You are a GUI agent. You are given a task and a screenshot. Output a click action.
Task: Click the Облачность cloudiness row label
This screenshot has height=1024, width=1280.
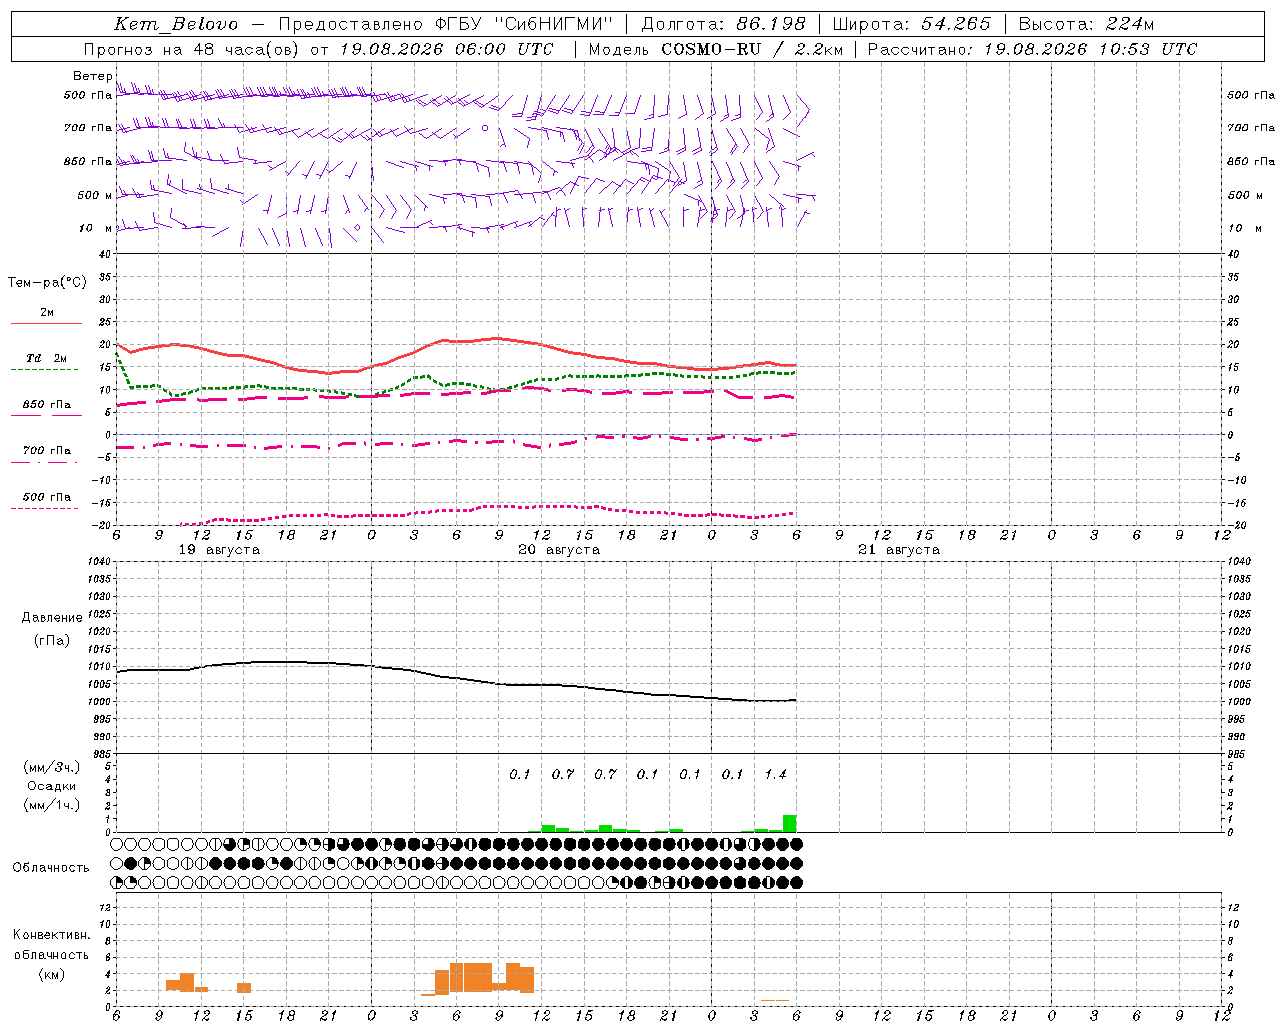[x=51, y=868]
